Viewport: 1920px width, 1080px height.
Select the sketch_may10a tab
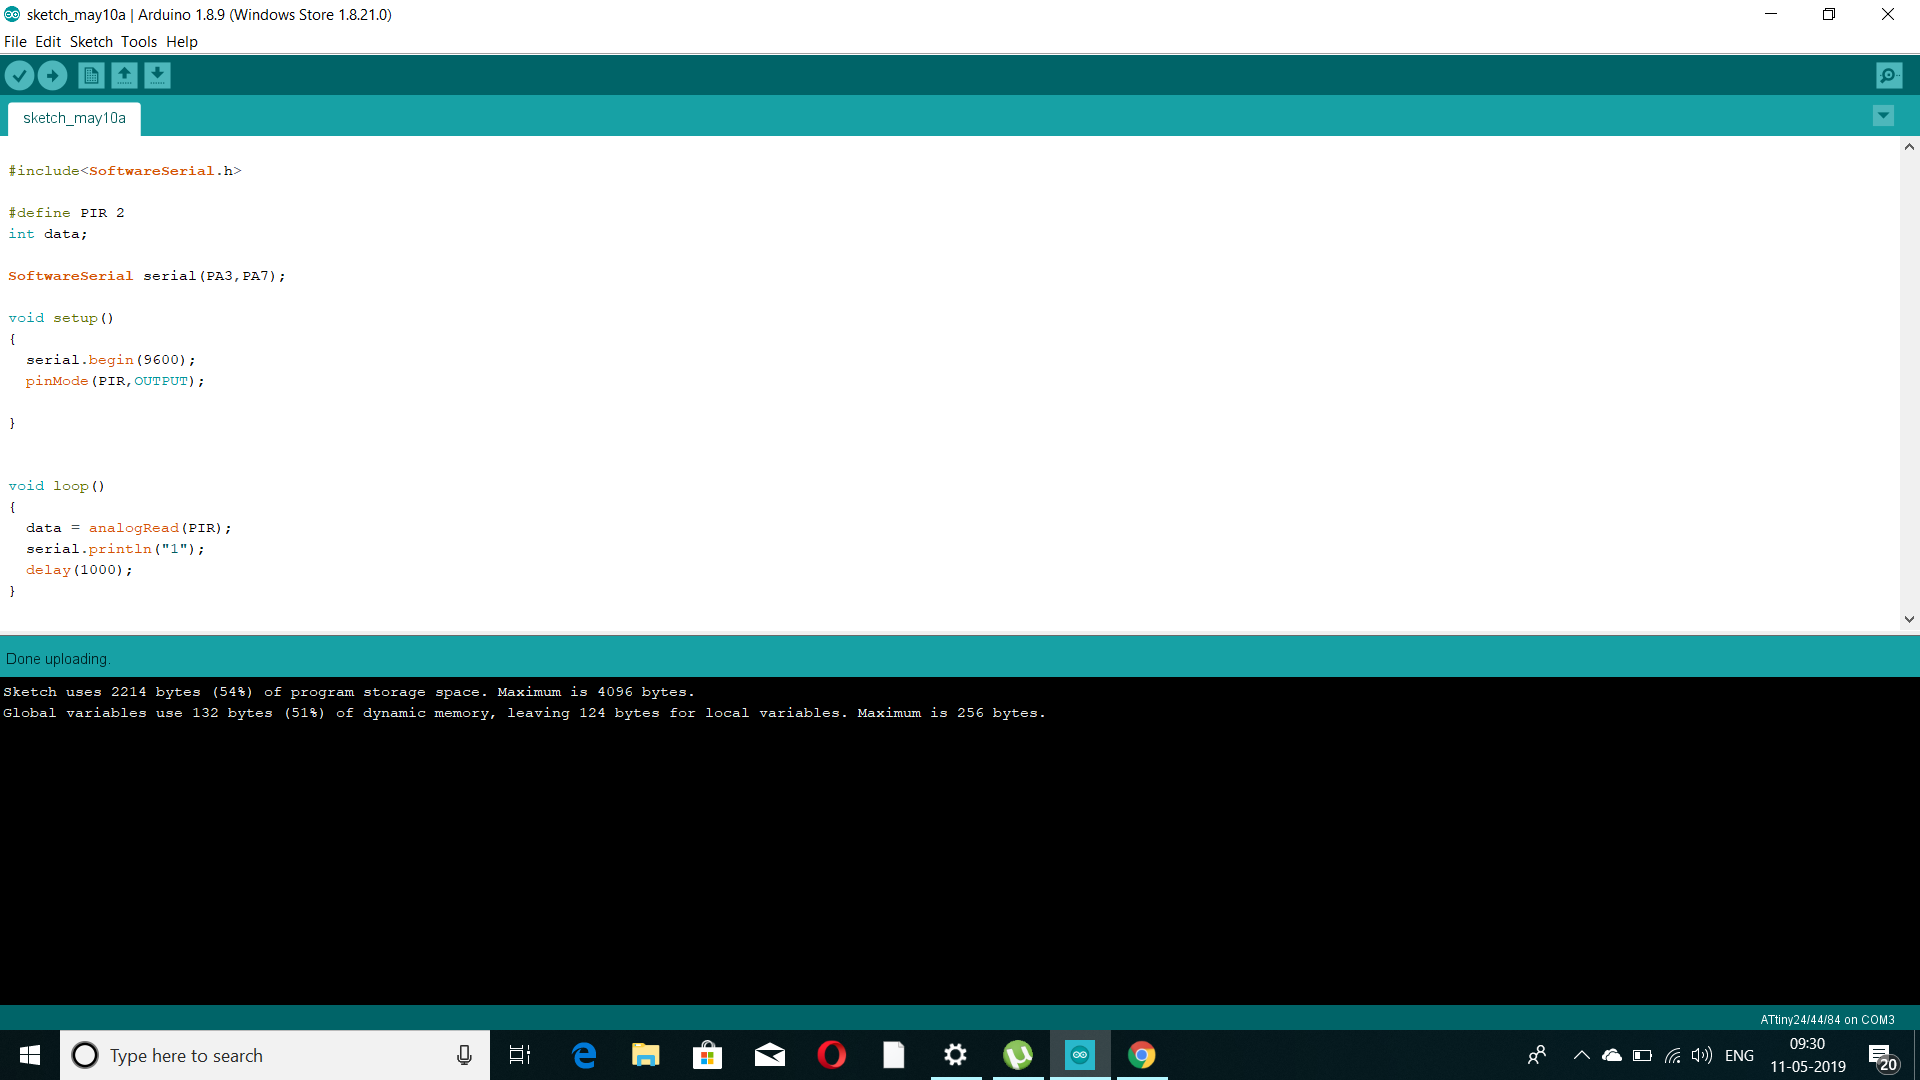click(74, 118)
